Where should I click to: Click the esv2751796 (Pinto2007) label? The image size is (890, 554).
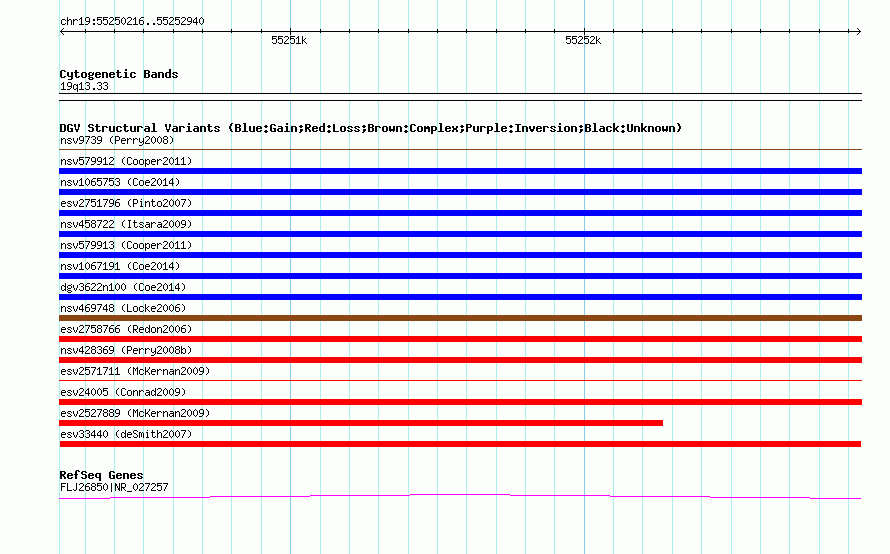pyautogui.click(x=126, y=203)
